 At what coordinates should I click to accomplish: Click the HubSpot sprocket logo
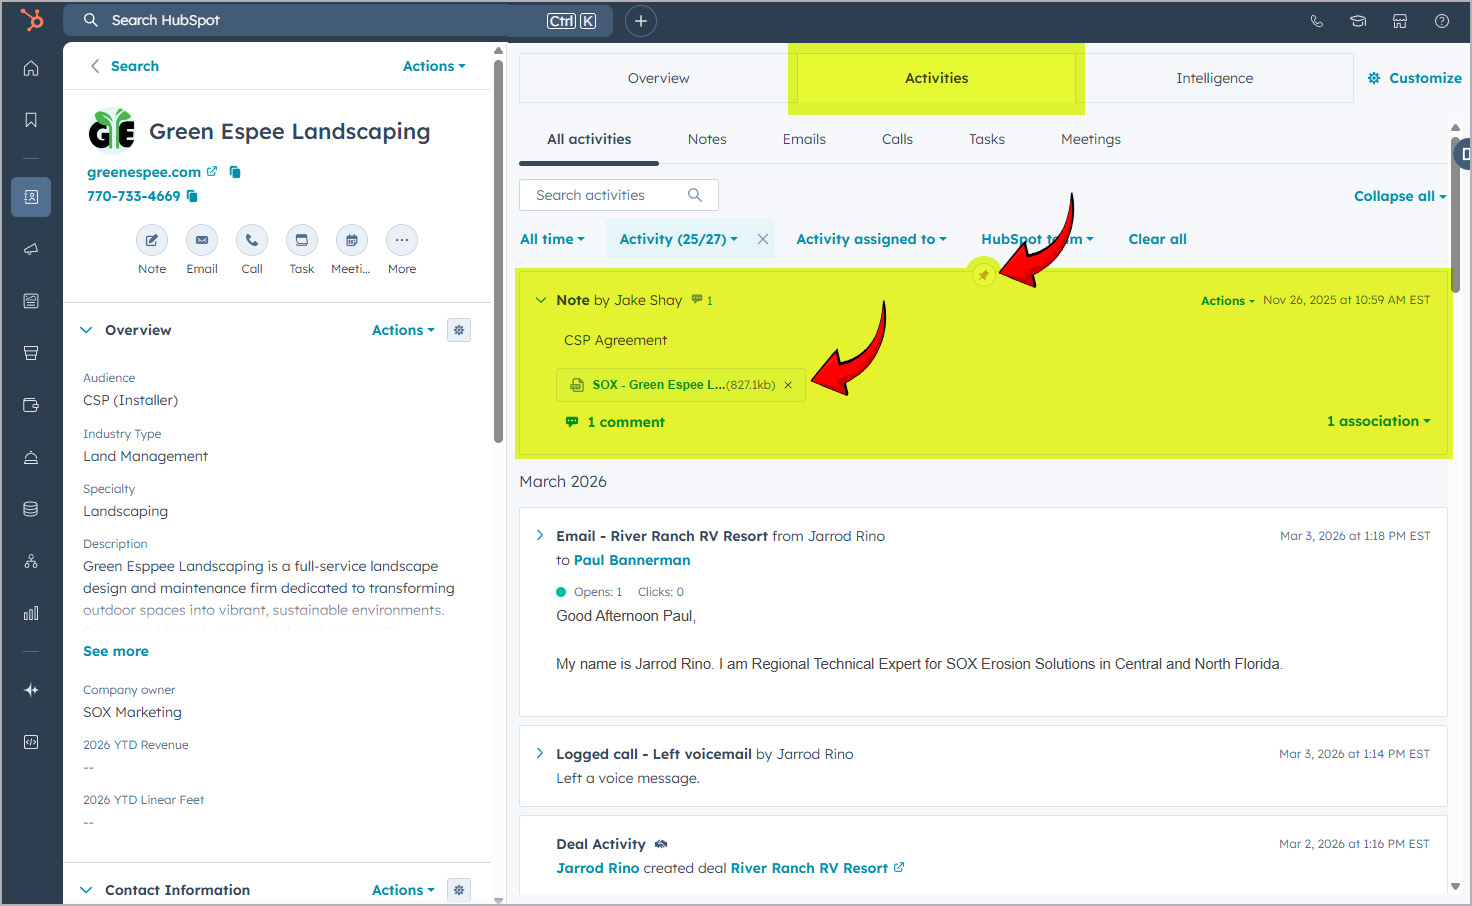(x=32, y=20)
